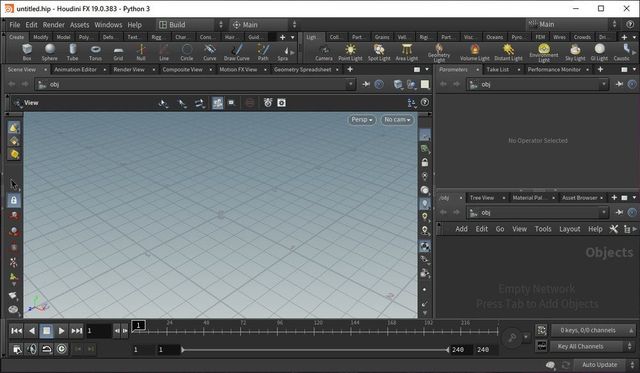This screenshot has height=373, width=640.
Task: Pick the Circle shelf tool
Action: pyautogui.click(x=187, y=52)
